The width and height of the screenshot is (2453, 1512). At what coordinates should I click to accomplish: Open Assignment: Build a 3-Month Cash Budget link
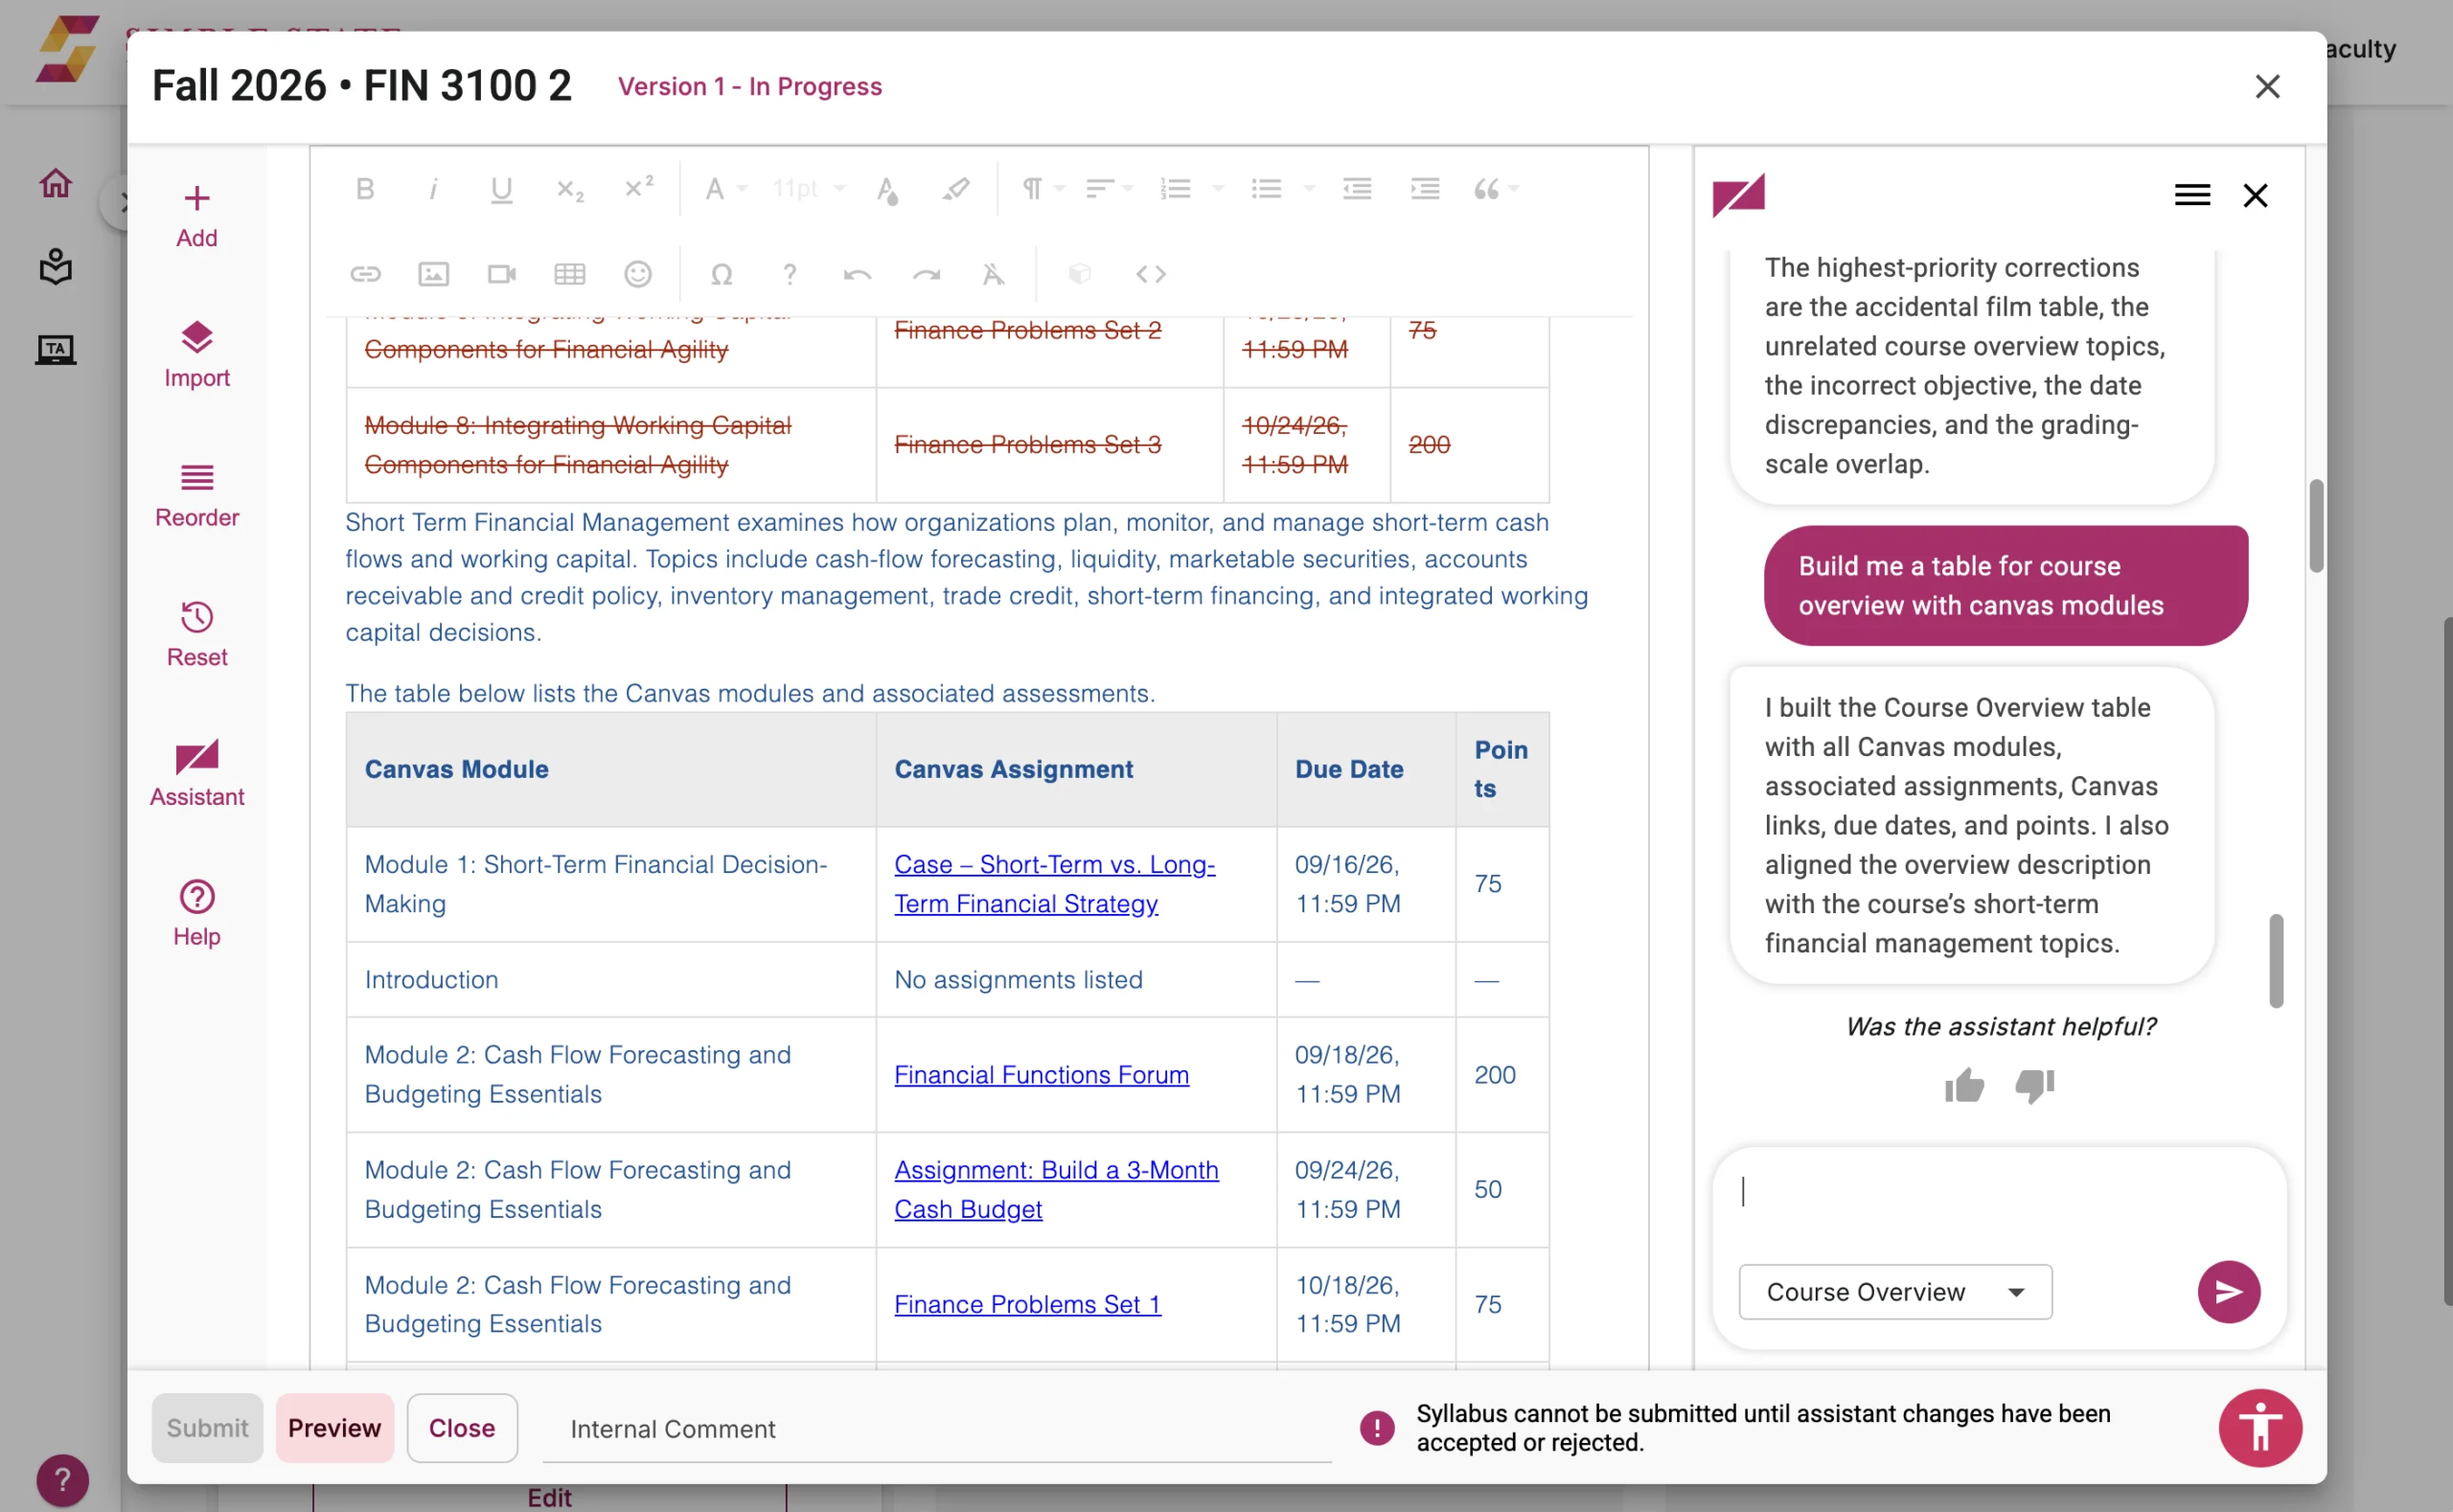(1056, 1190)
